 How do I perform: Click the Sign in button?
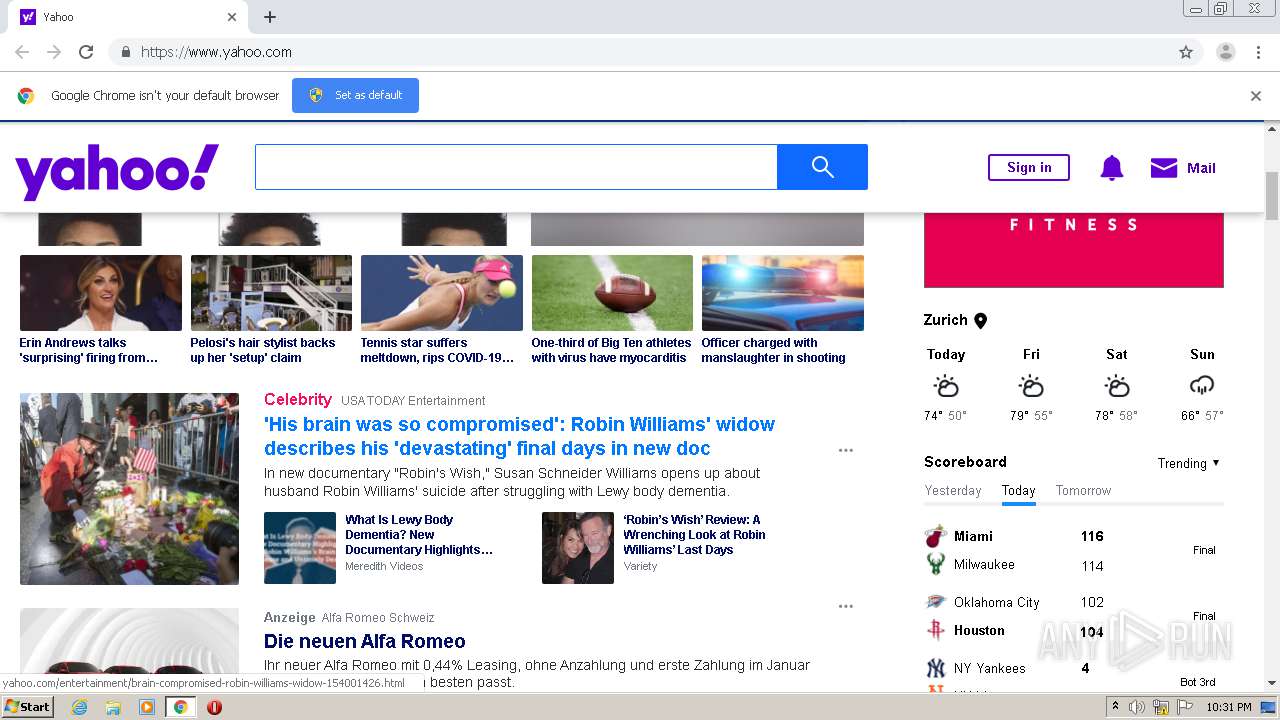[x=1029, y=167]
